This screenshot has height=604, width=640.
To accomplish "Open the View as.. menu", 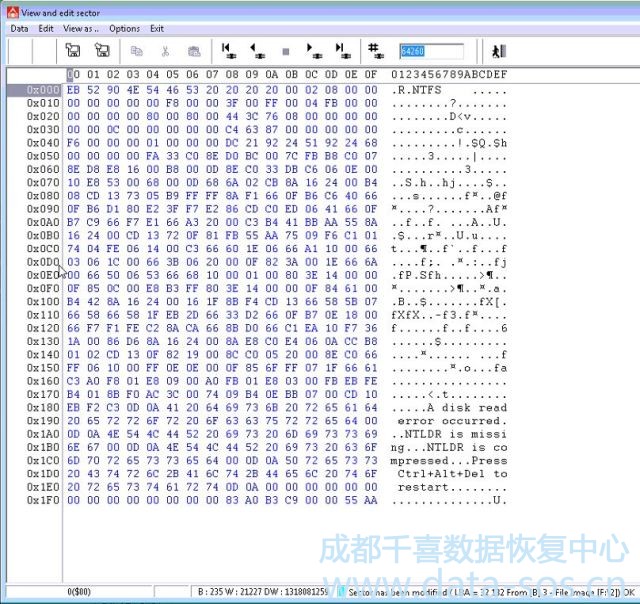I will tap(81, 29).
